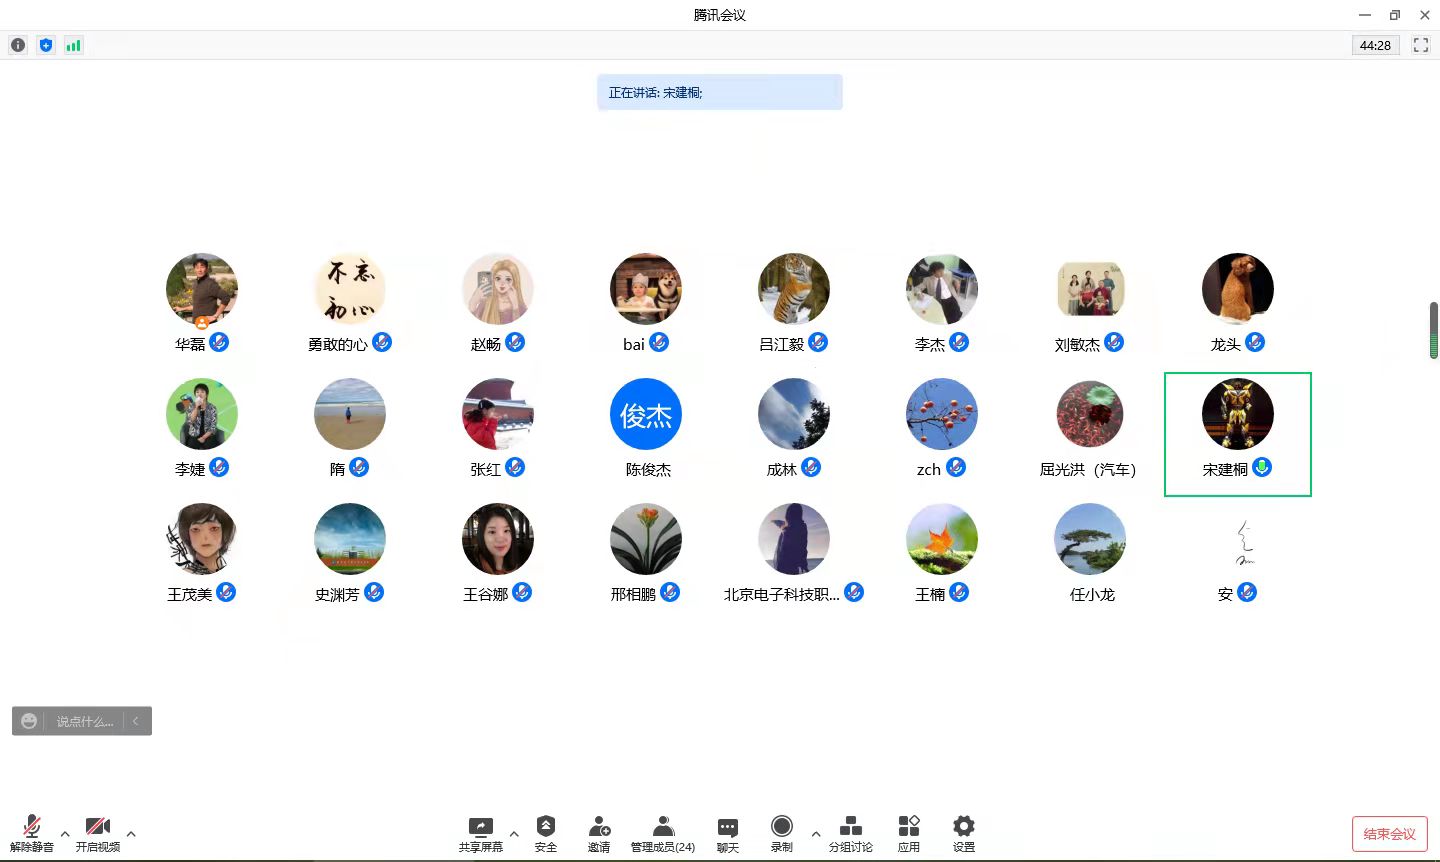This screenshot has width=1440, height=862.
Task: Open Breakout Rooms (分组讨论)
Action: tap(850, 827)
